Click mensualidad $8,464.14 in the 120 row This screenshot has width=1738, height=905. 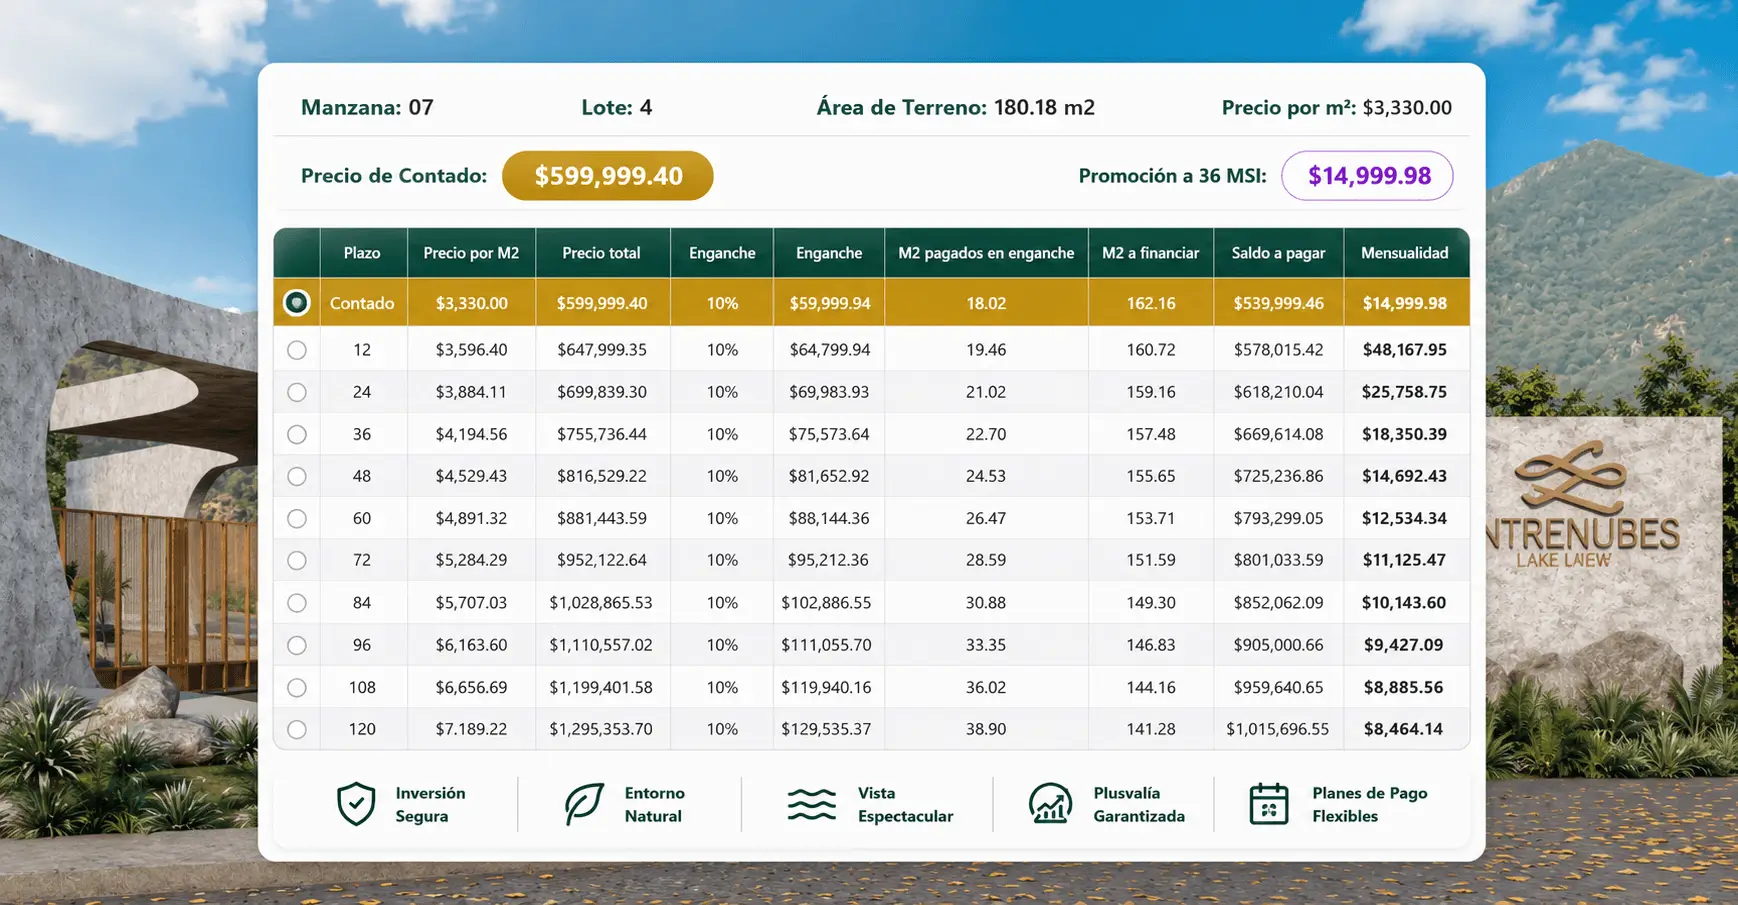1404,729
